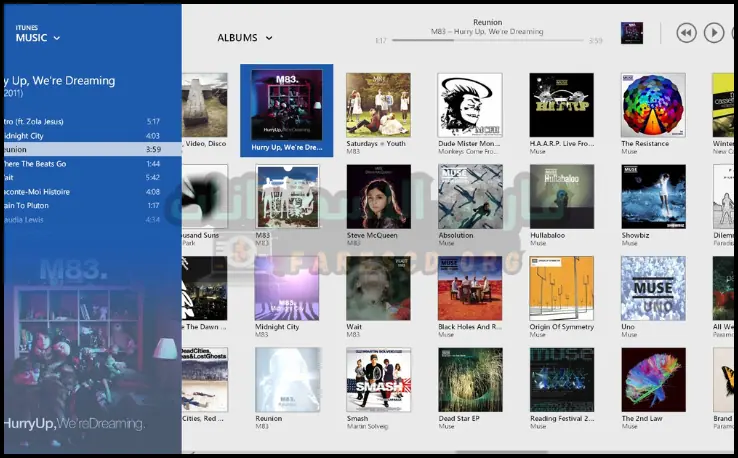Screen dimensions: 738x458
Task: Open the Absolution album cover
Action: 469,197
